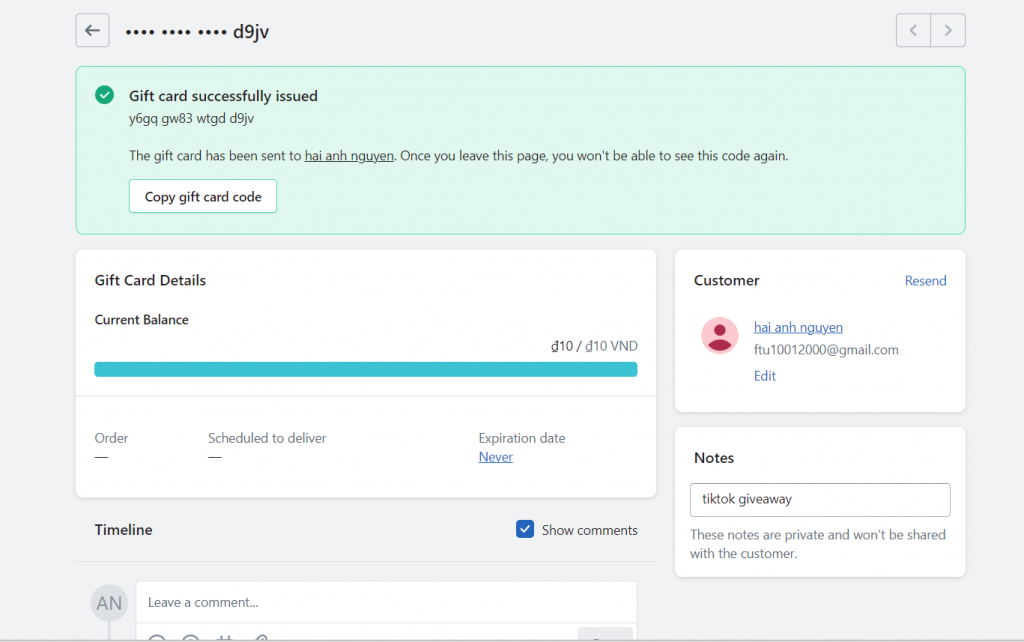This screenshot has width=1024, height=642.
Task: Click Edit under the customer email
Action: tap(764, 376)
